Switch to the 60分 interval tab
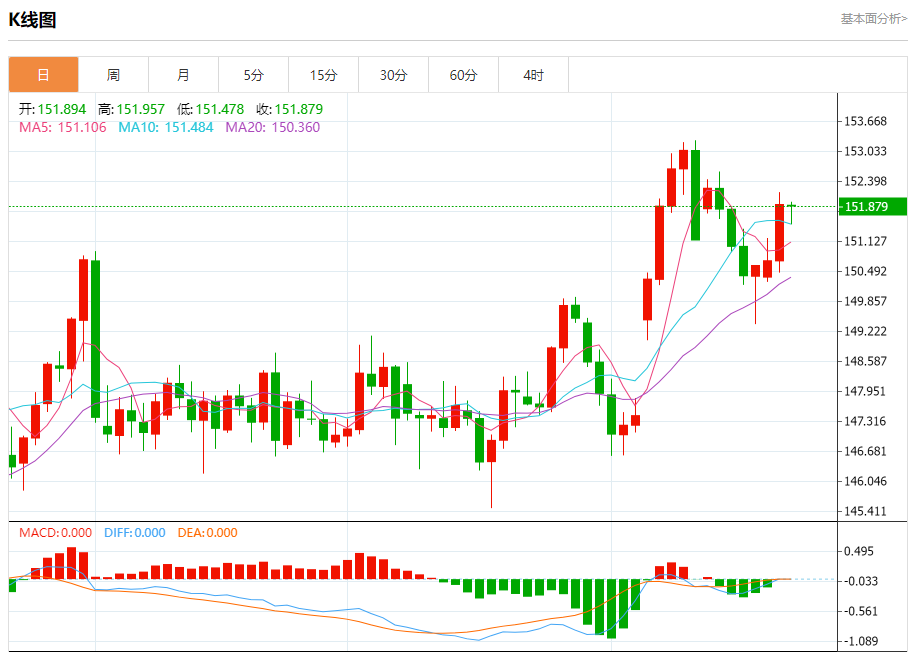 tap(463, 75)
